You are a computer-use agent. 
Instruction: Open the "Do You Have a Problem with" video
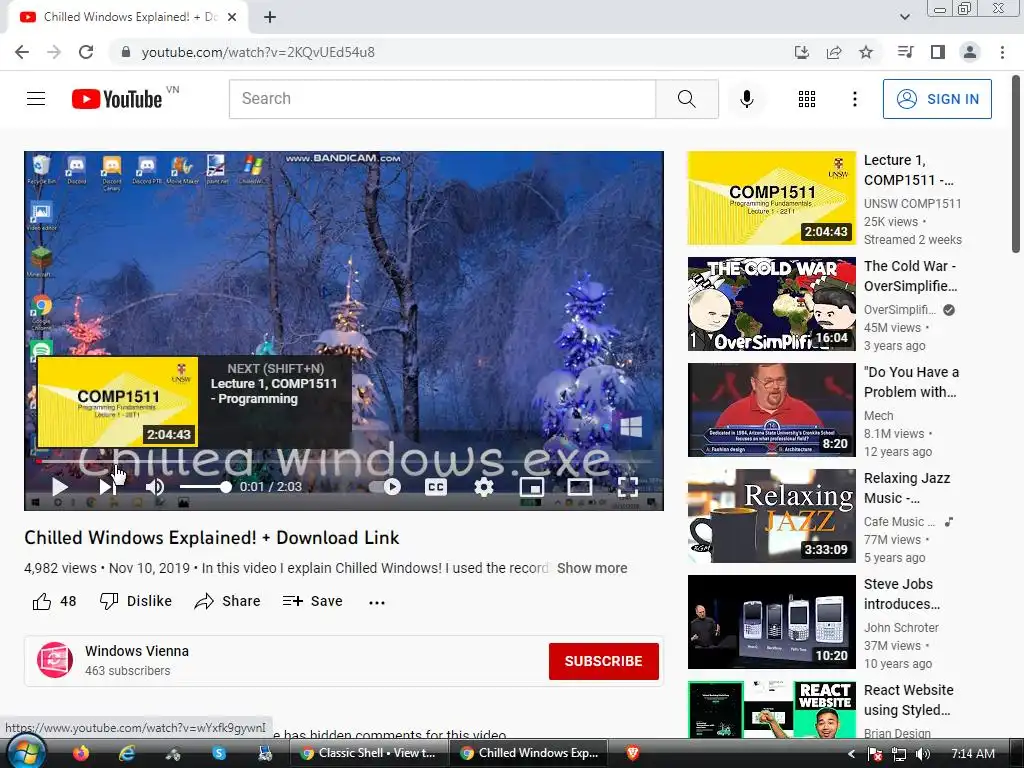pyautogui.click(x=911, y=382)
